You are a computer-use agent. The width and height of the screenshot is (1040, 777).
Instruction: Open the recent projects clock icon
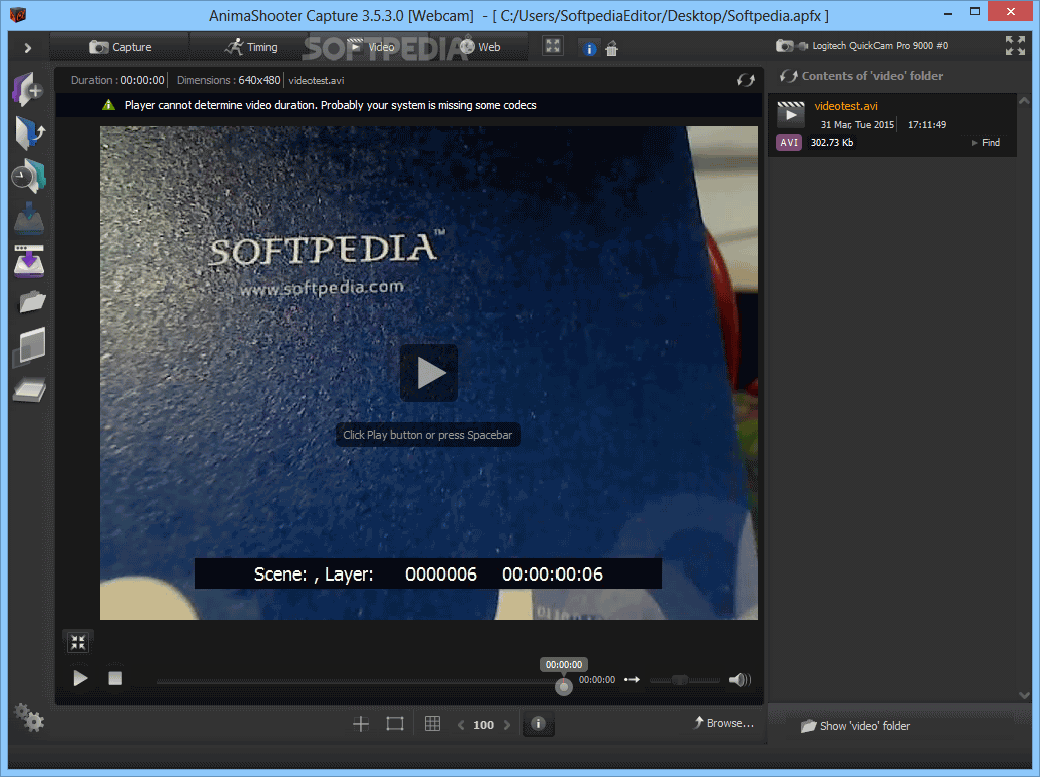(29, 176)
